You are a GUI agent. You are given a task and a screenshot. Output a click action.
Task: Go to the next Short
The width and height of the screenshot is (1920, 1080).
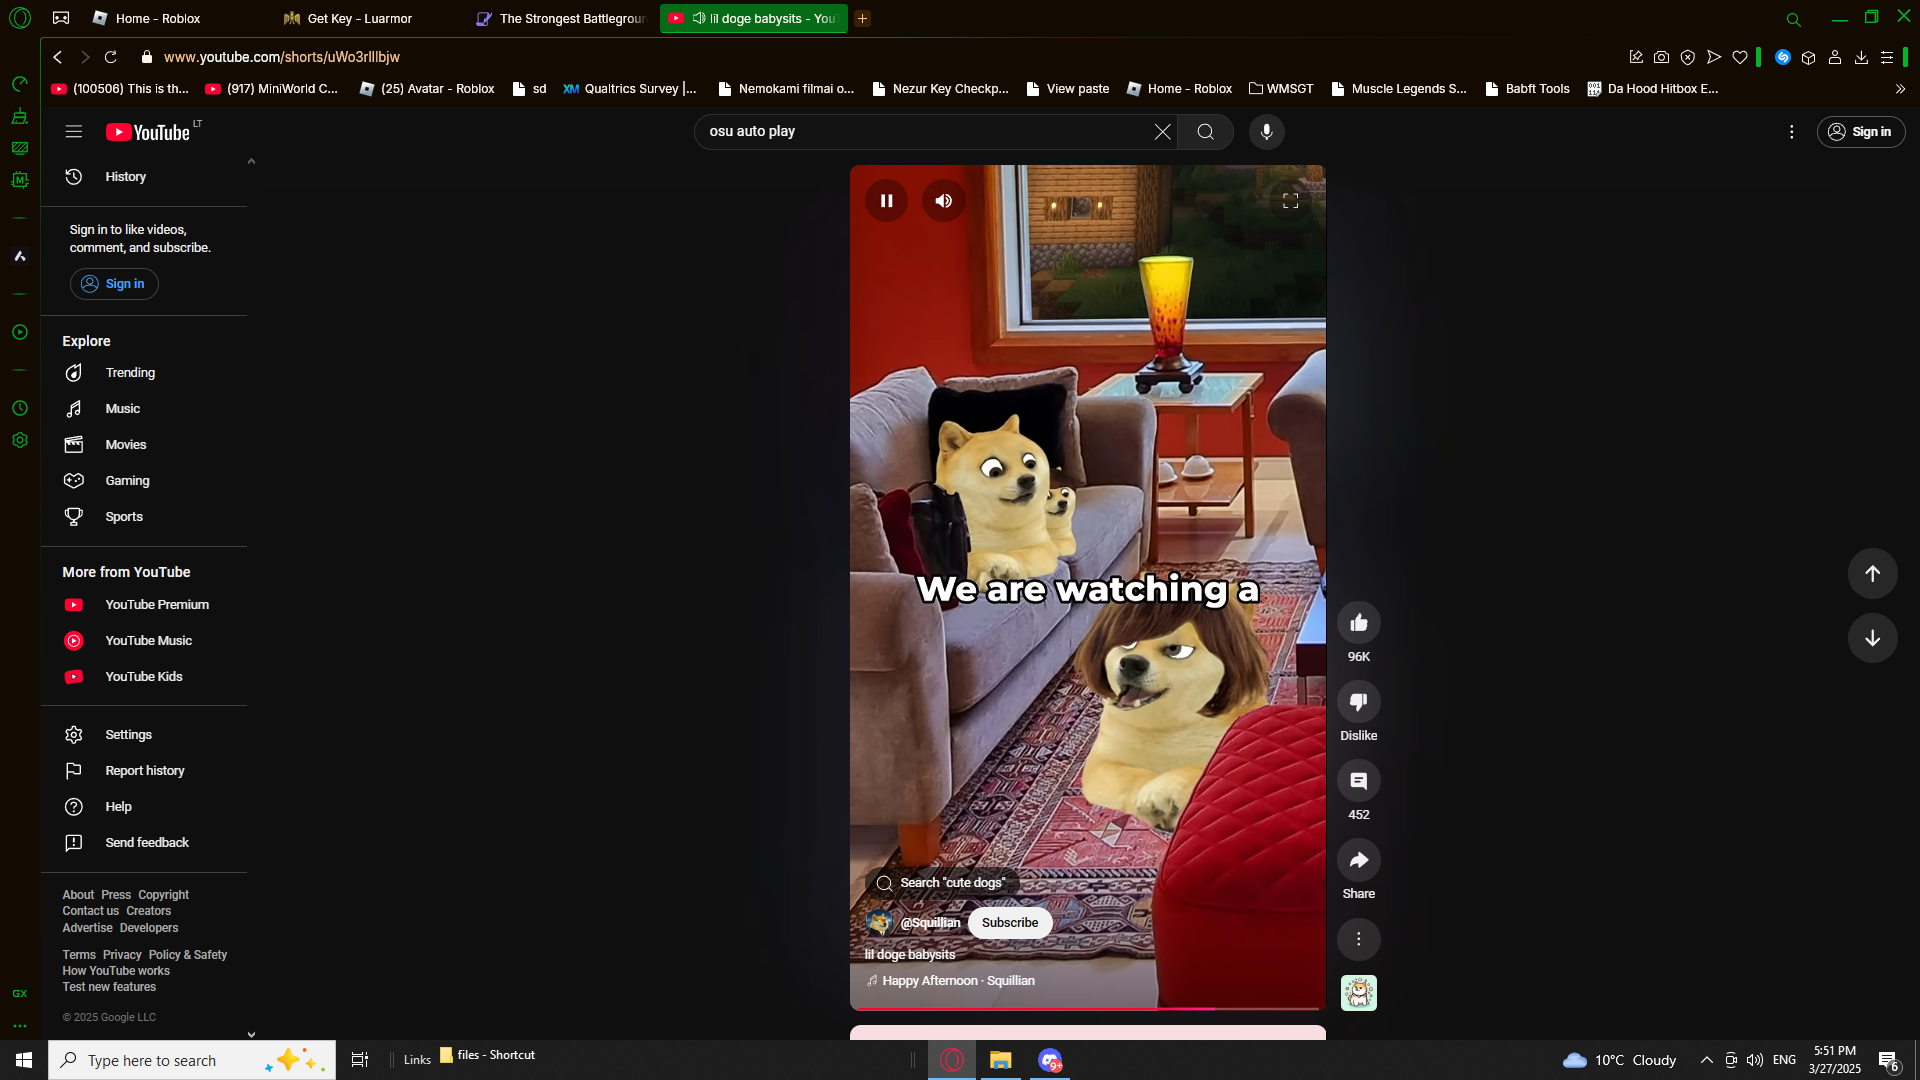pos(1872,638)
